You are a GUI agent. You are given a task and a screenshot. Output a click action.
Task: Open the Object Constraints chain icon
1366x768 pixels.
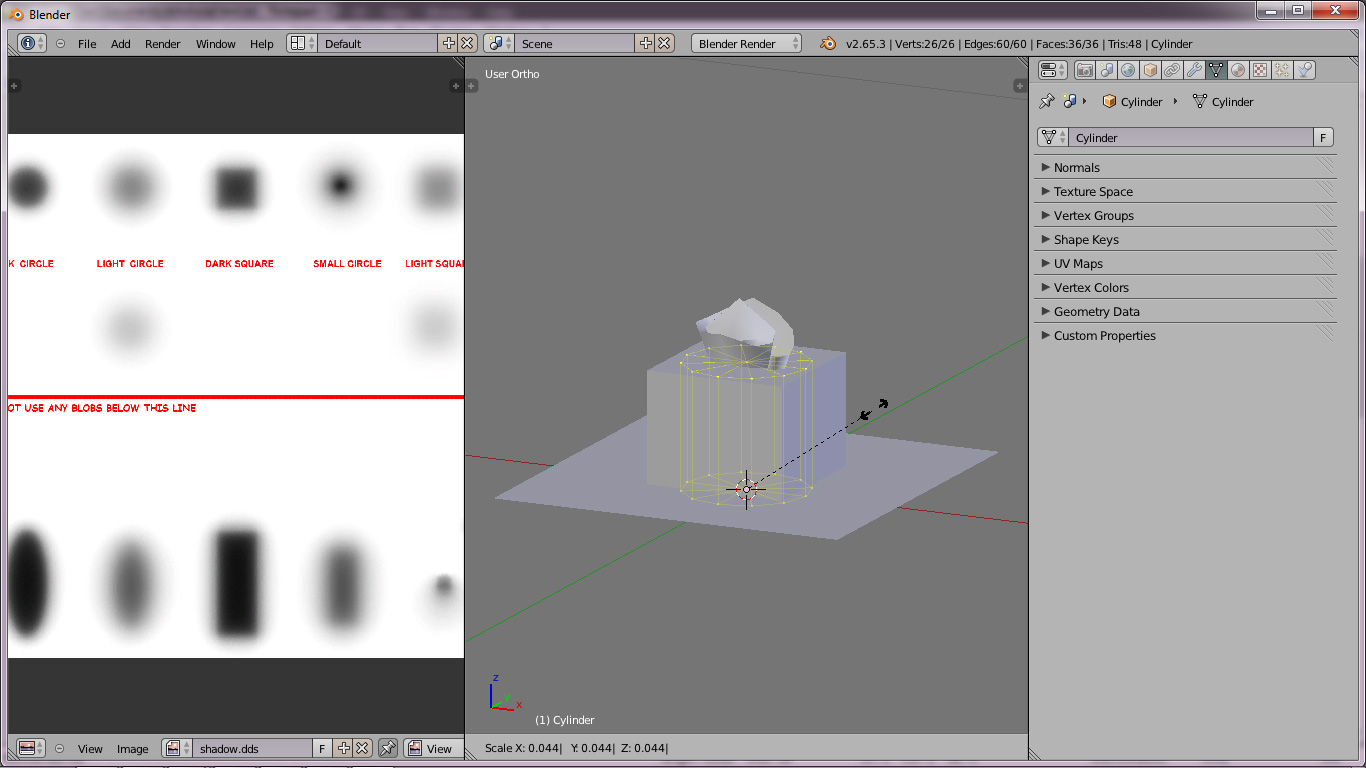pos(1172,70)
